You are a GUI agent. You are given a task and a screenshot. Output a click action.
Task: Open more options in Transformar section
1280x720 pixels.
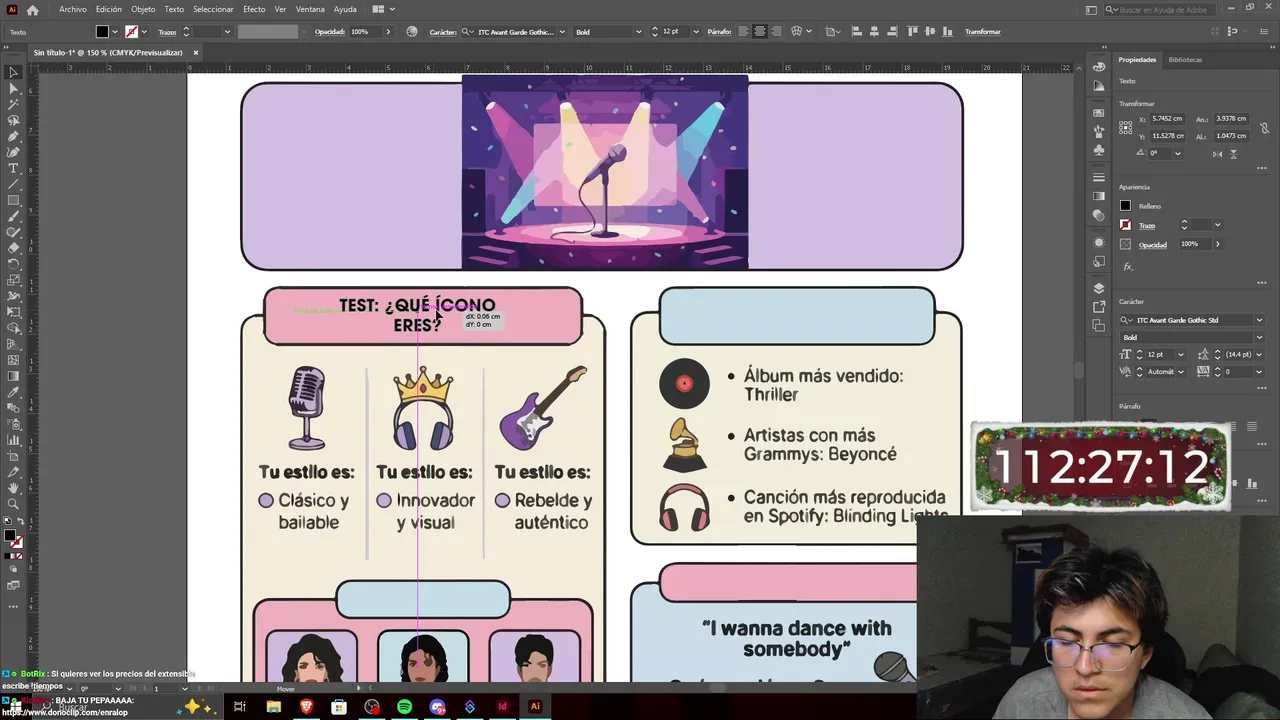coord(1262,168)
